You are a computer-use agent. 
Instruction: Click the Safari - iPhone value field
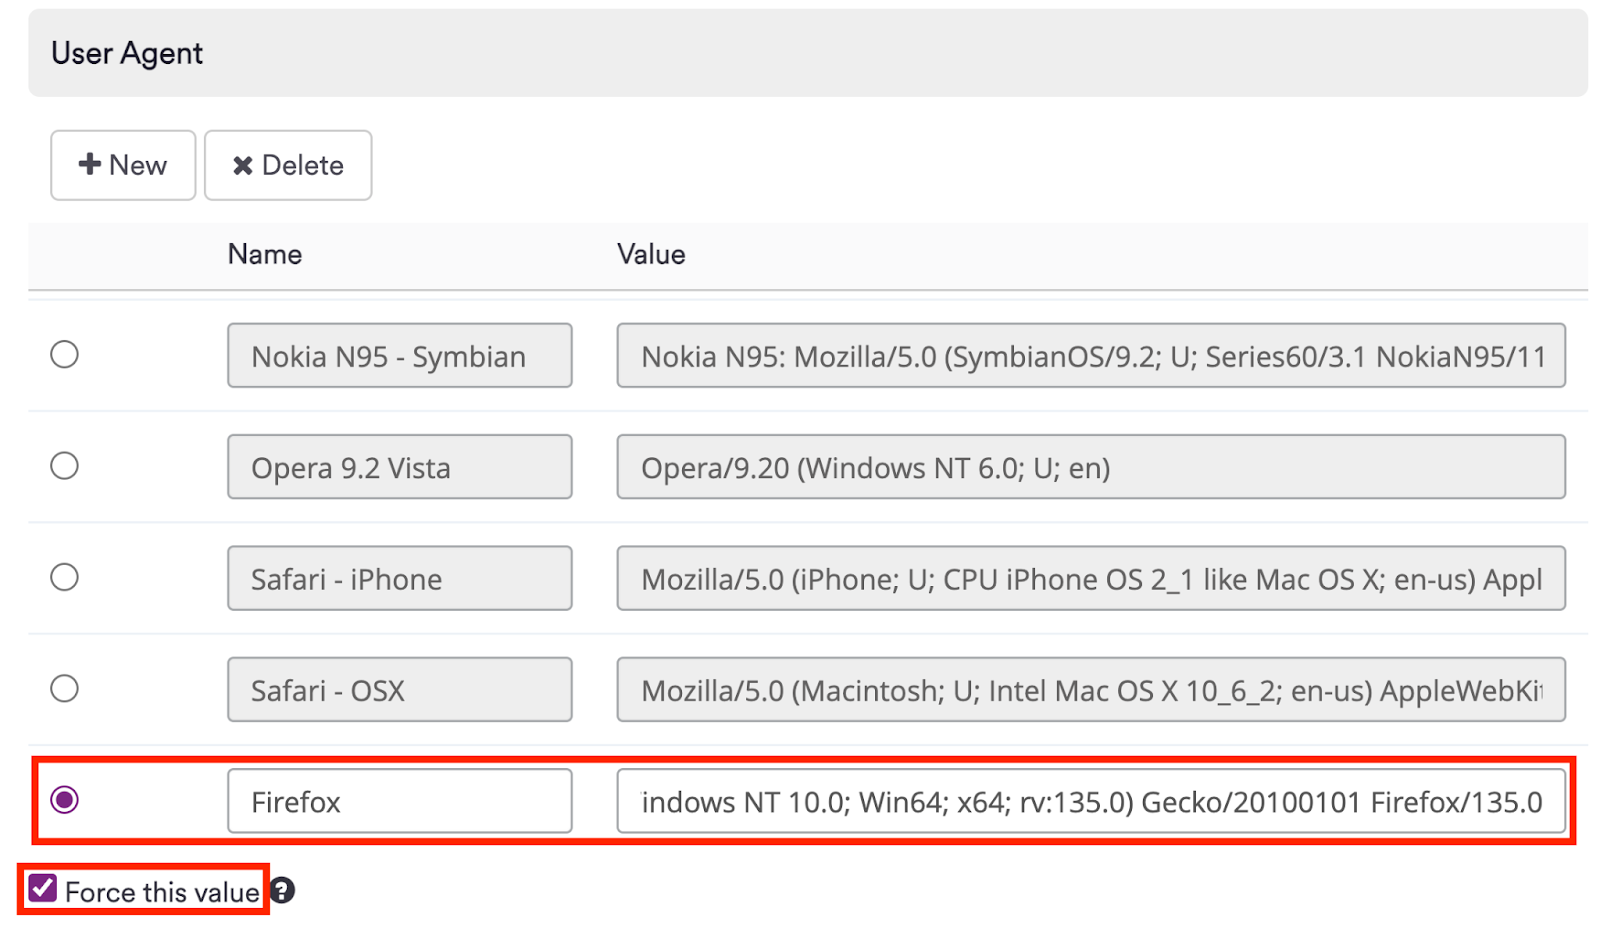pos(1090,578)
